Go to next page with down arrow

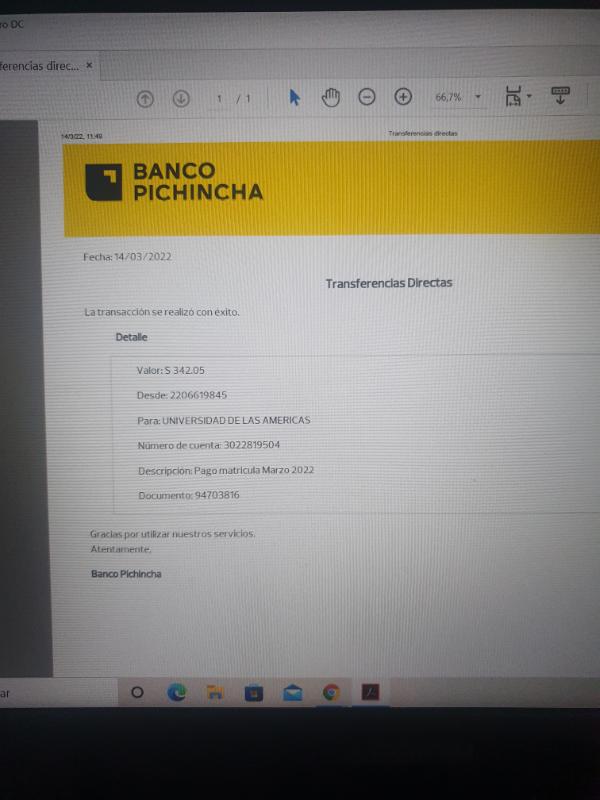[x=181, y=98]
